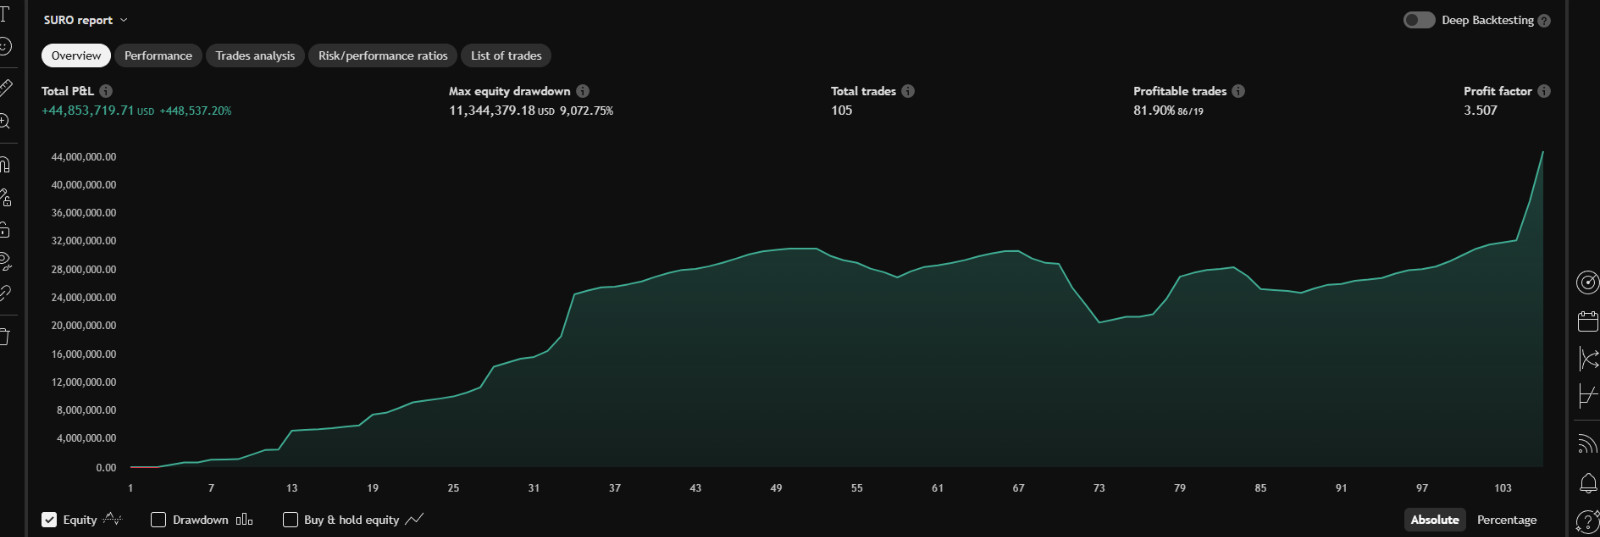
Task: Activate the Zoom In tool
Action: (5, 121)
